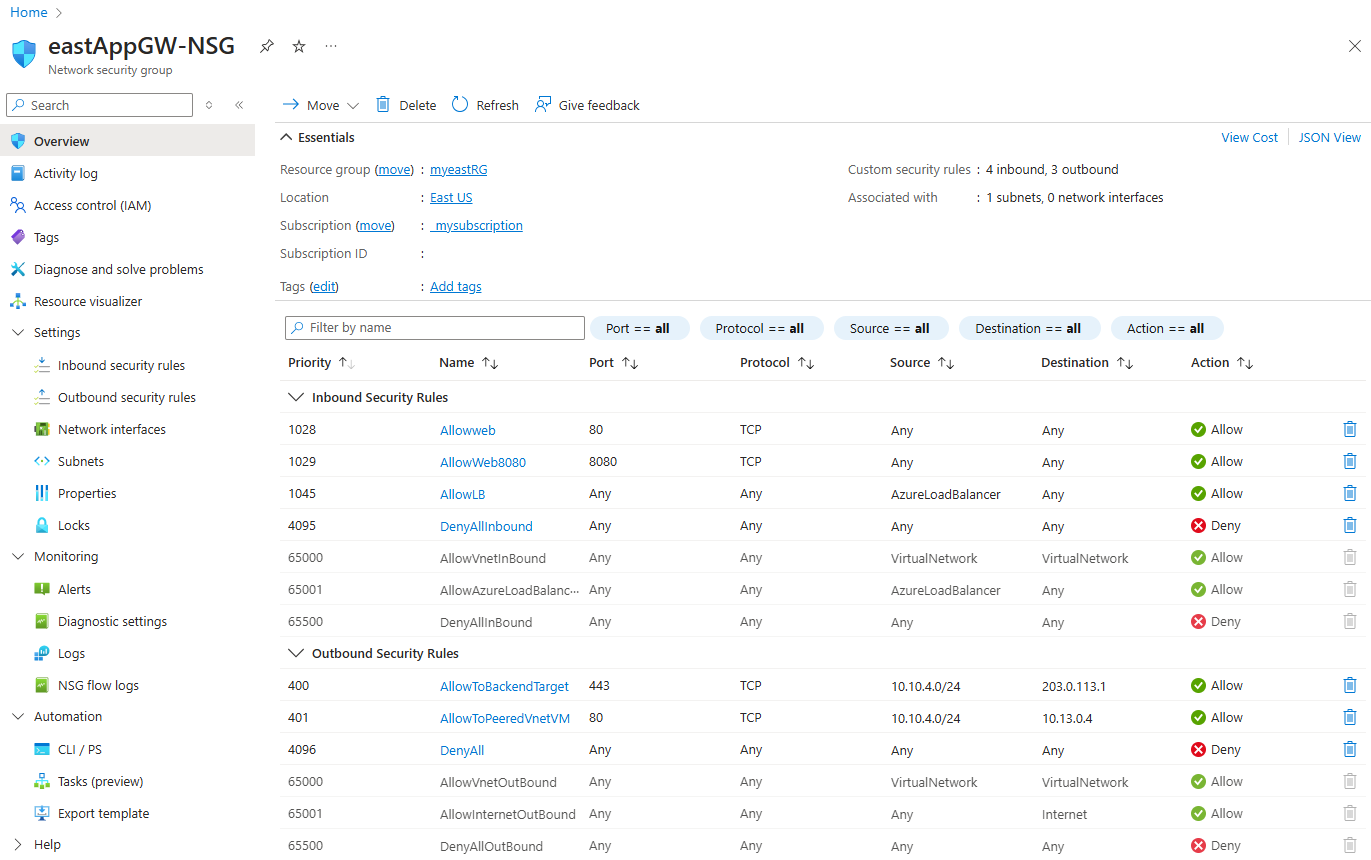Open the myeastRG resource group link
Viewport: 1371px width, 860px height.
pos(458,170)
